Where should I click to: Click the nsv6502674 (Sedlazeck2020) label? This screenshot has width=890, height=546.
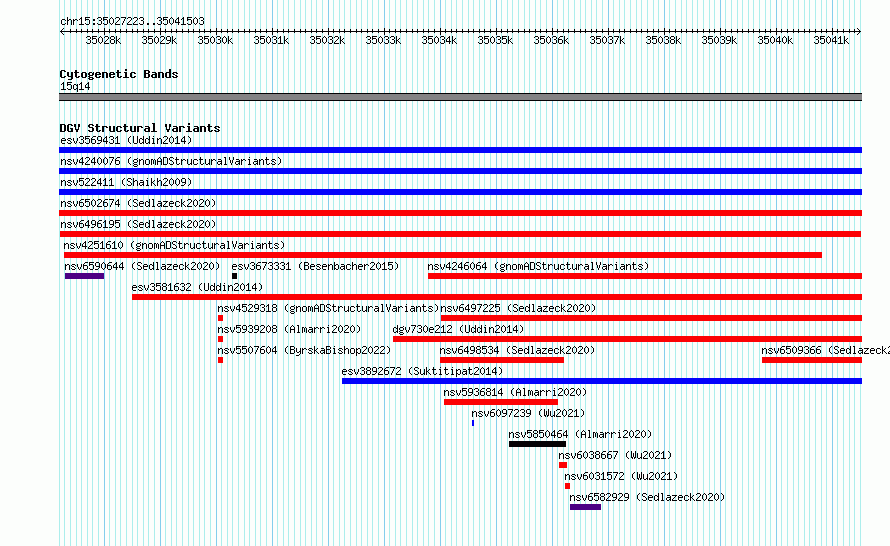(138, 203)
